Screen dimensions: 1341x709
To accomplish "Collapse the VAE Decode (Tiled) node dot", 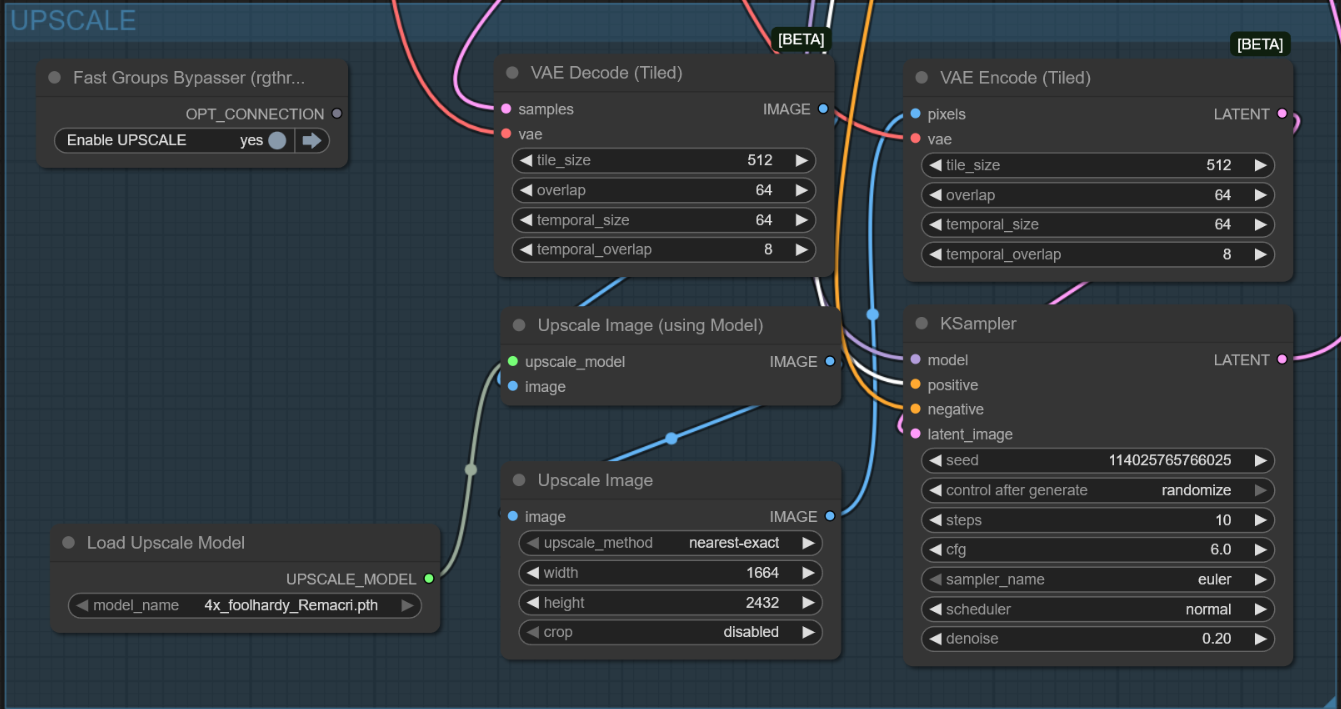I will point(513,73).
